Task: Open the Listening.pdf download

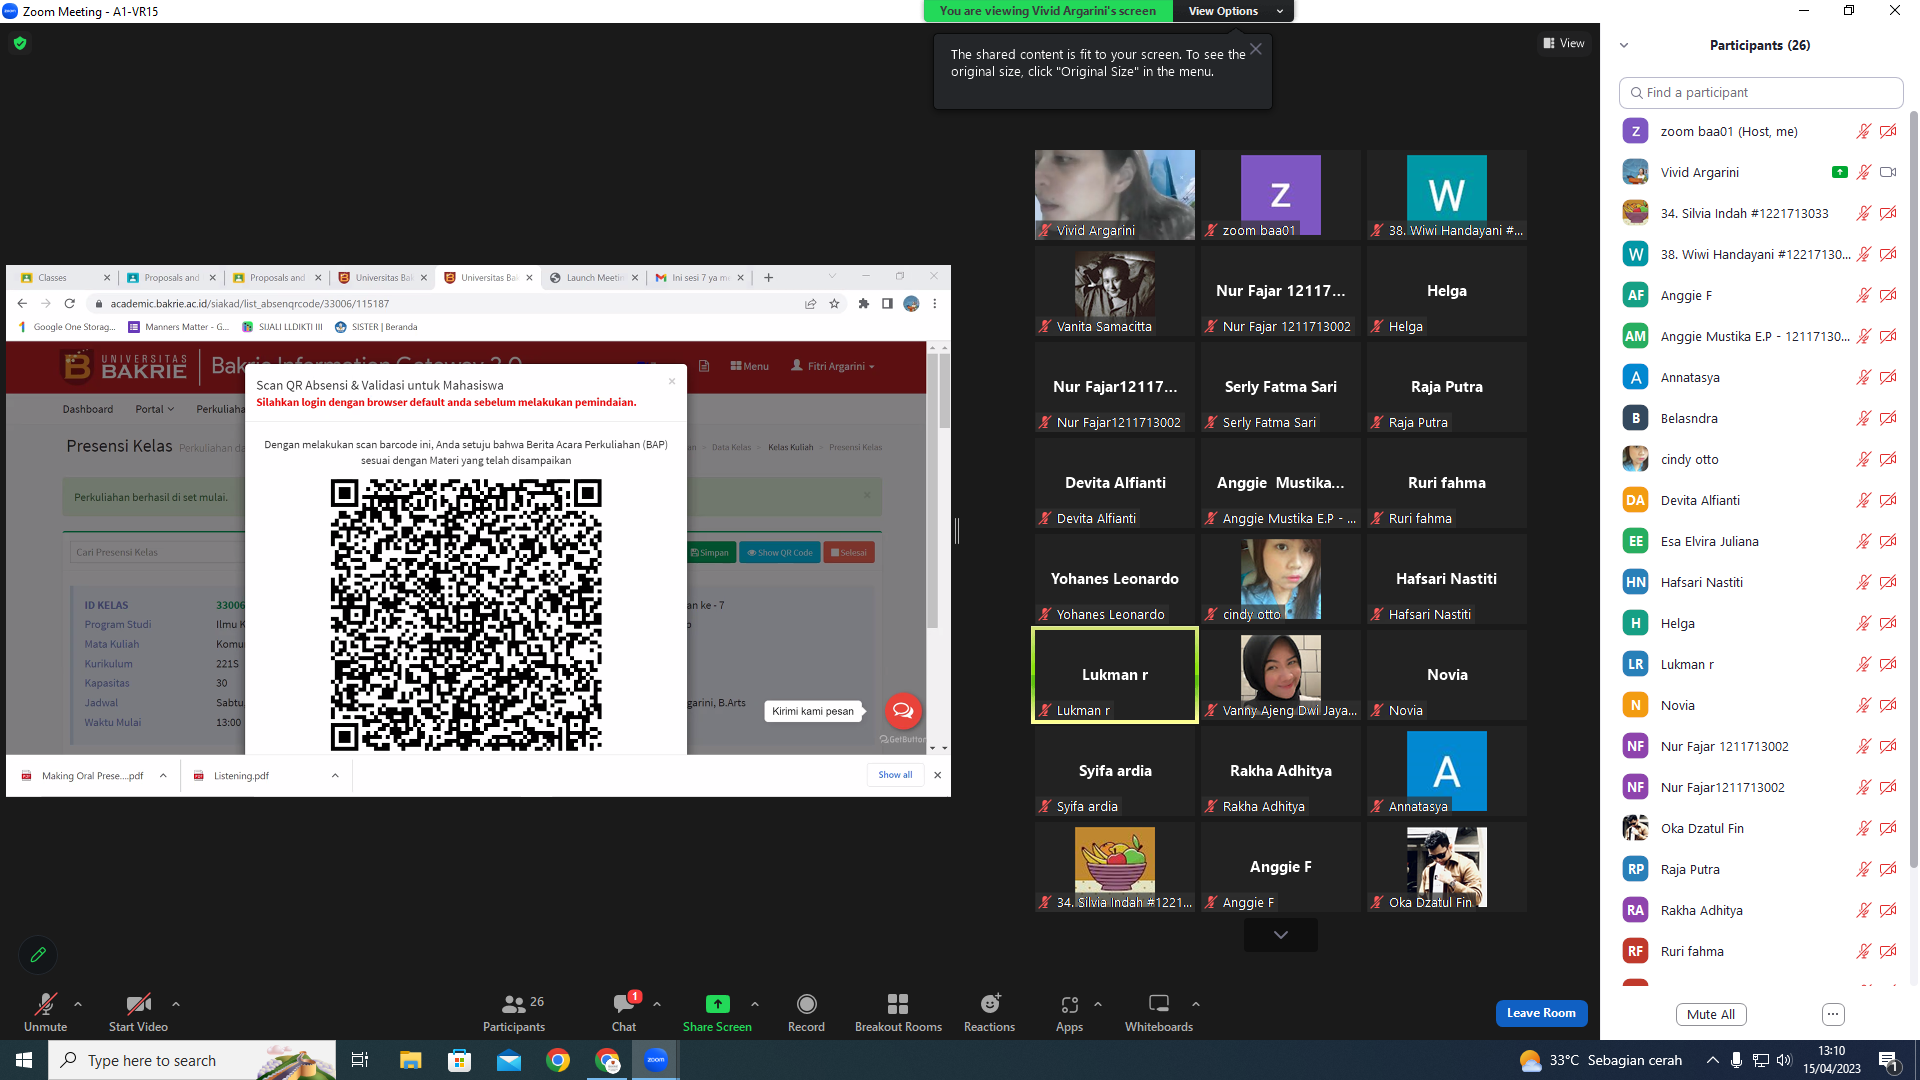Action: click(241, 776)
